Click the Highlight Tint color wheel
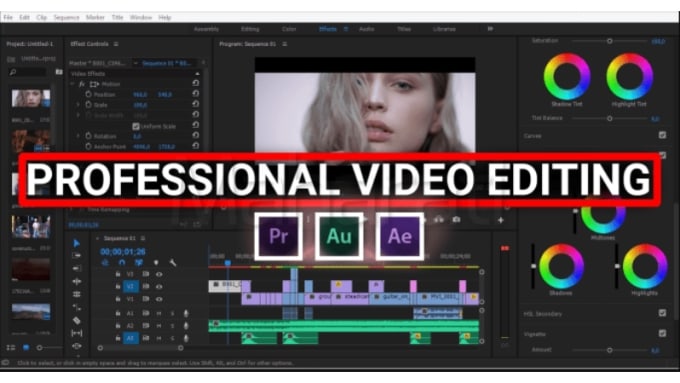Viewport: 680px width, 383px height. (629, 76)
